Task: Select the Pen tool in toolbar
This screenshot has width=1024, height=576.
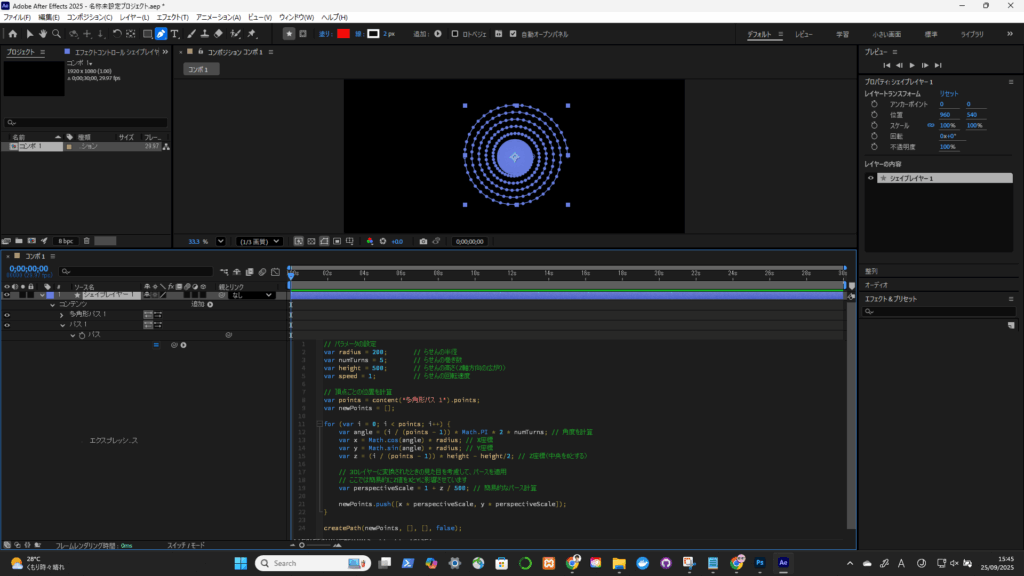Action: tap(161, 34)
